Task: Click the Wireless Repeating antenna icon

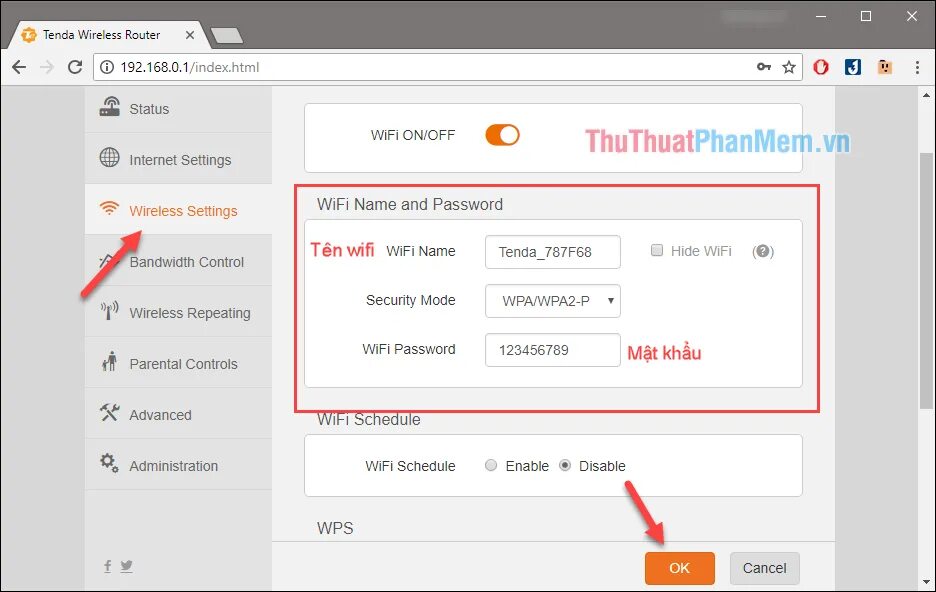Action: click(109, 310)
